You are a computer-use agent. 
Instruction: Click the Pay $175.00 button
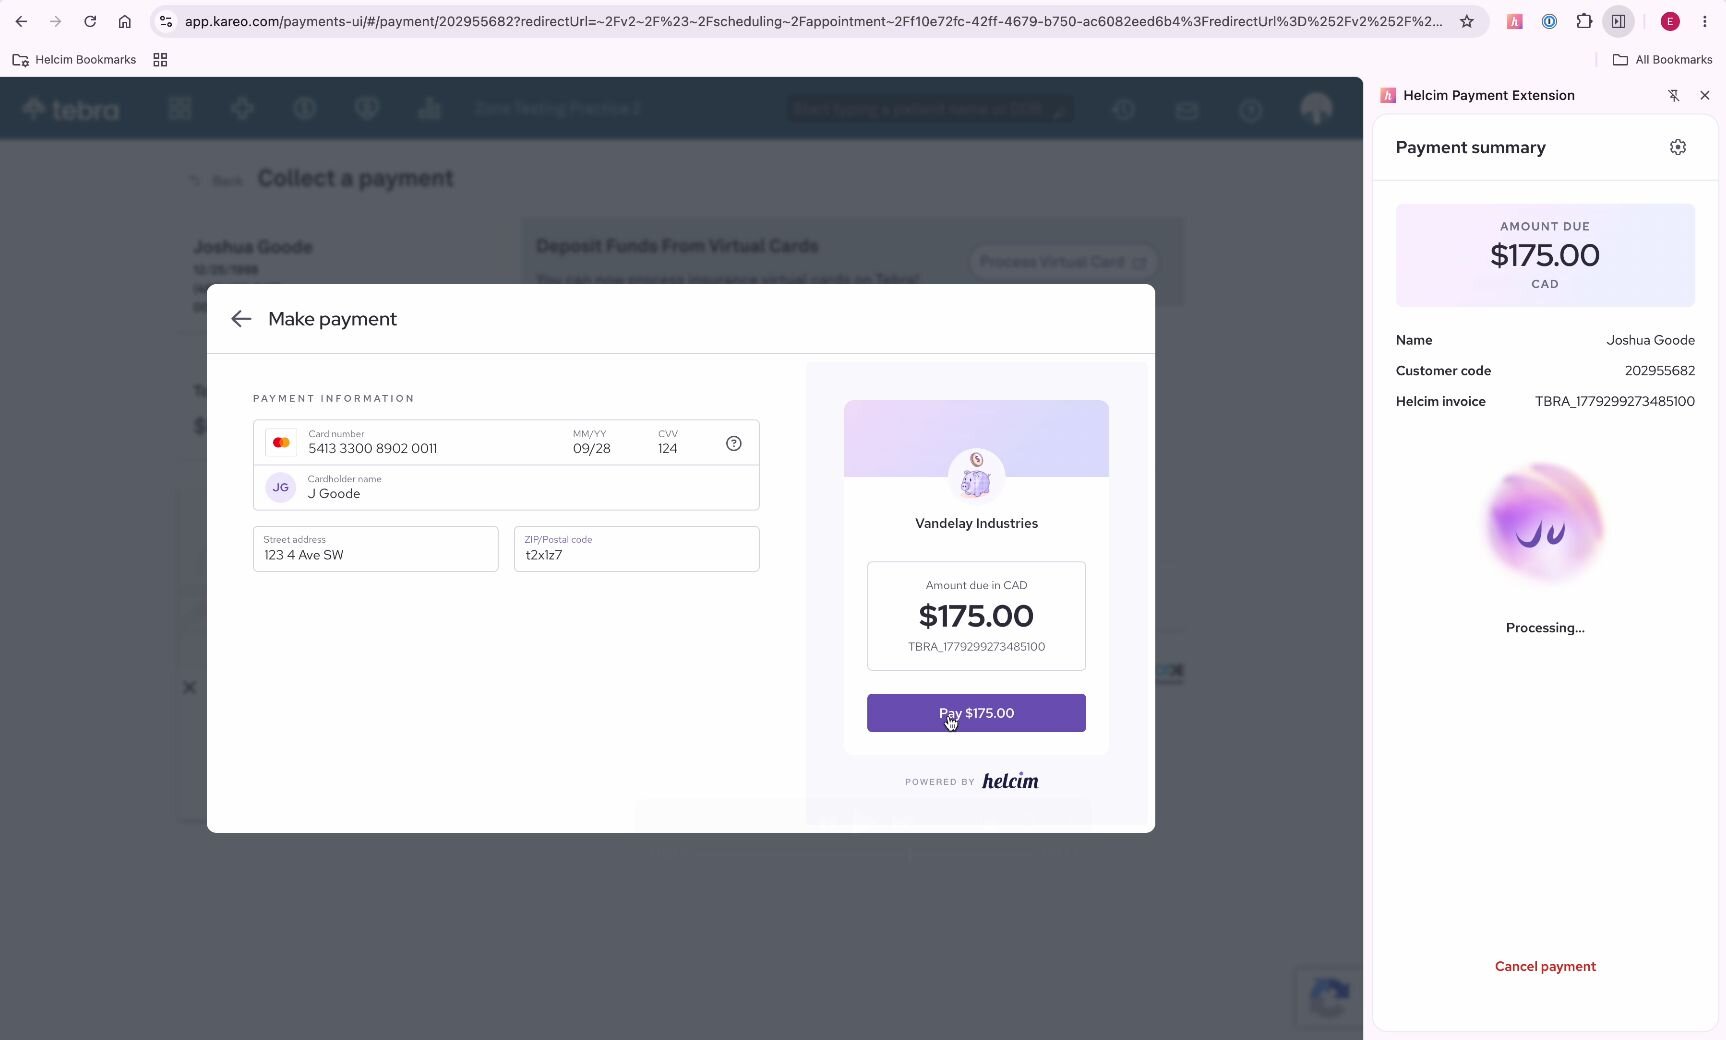[x=976, y=713]
